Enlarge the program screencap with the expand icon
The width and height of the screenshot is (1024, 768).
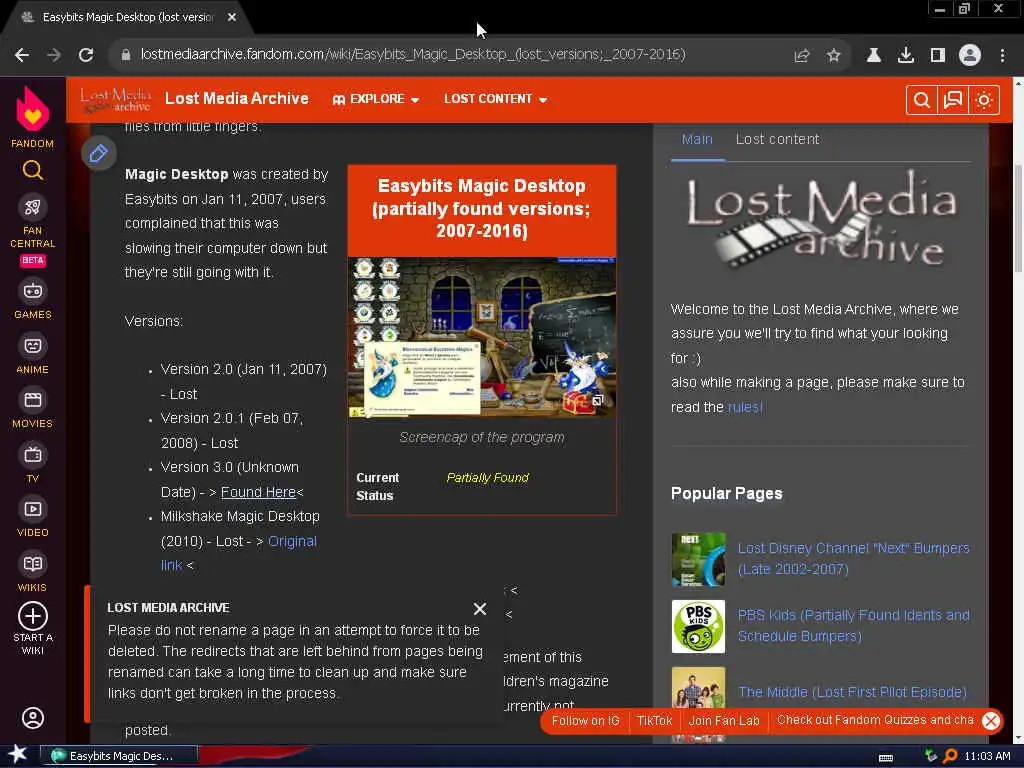click(598, 400)
